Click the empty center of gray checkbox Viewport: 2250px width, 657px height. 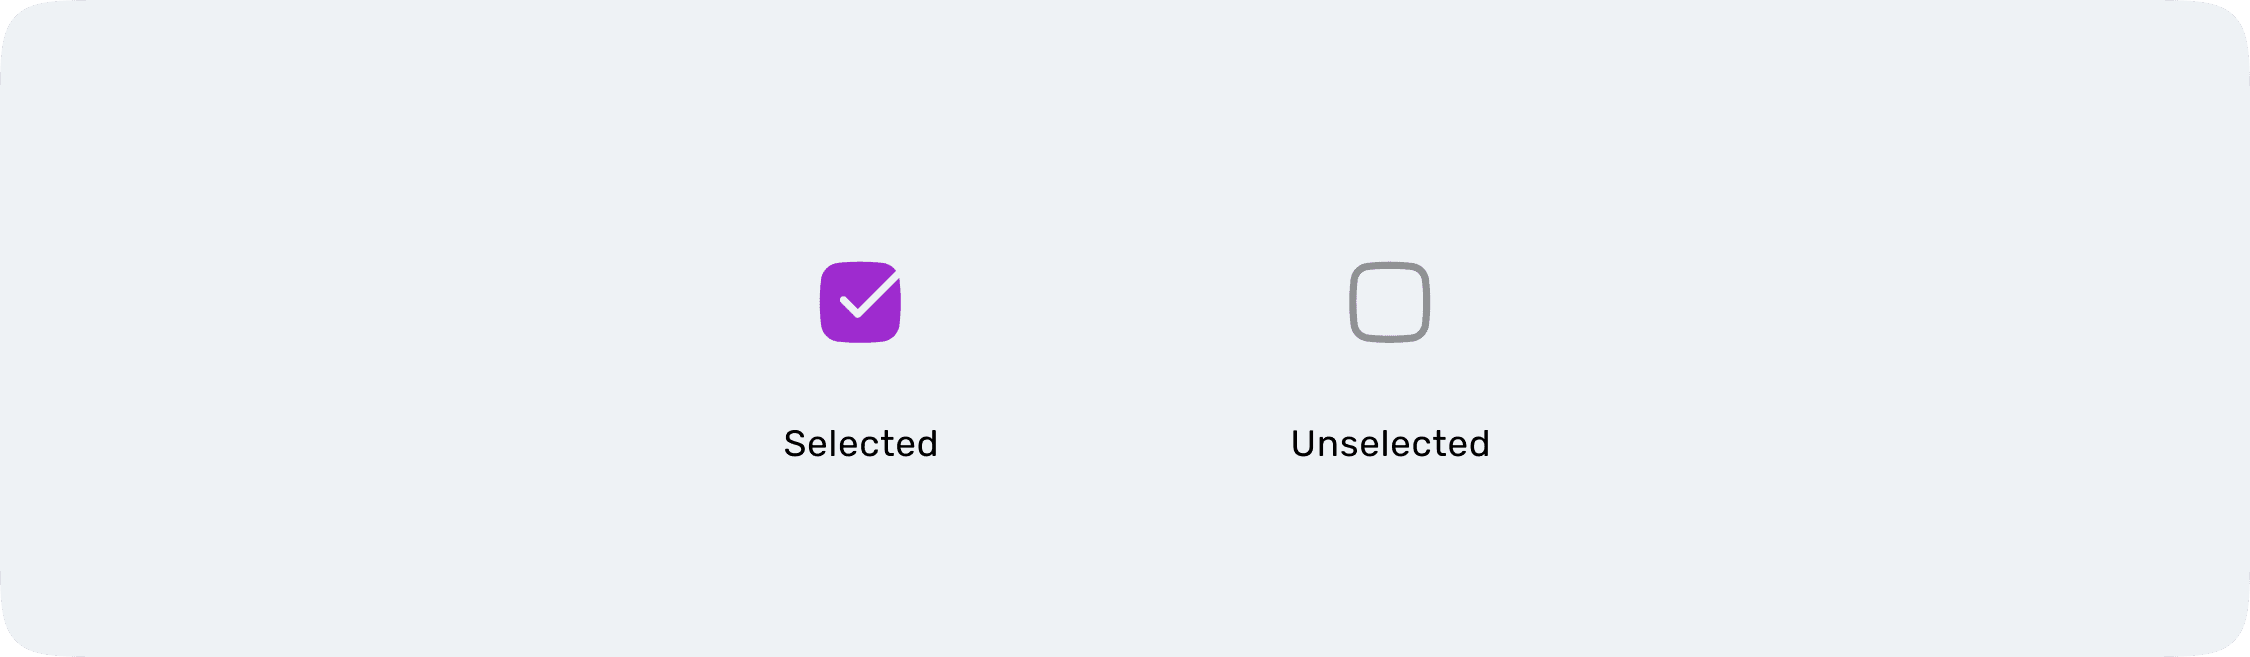point(1389,302)
